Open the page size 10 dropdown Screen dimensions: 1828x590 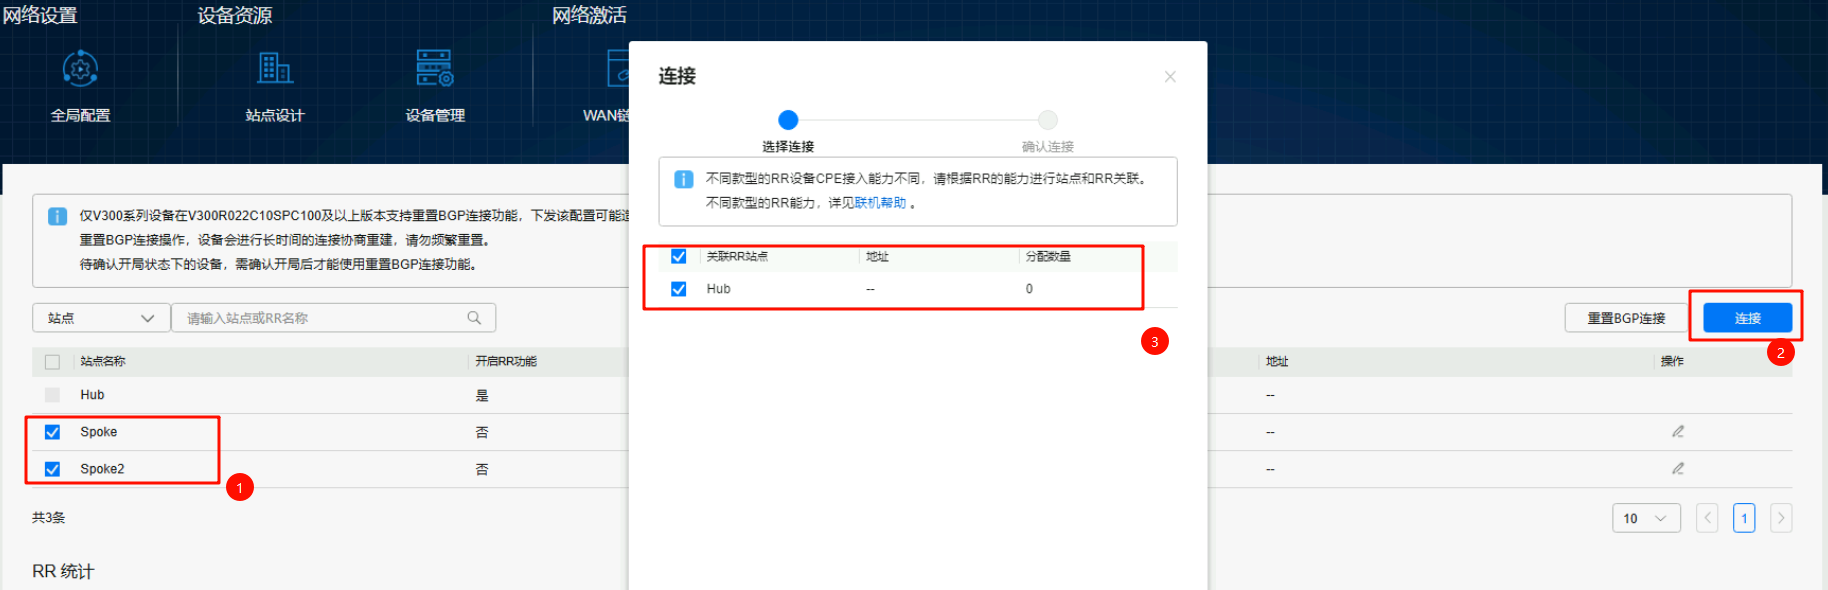pyautogui.click(x=1645, y=518)
